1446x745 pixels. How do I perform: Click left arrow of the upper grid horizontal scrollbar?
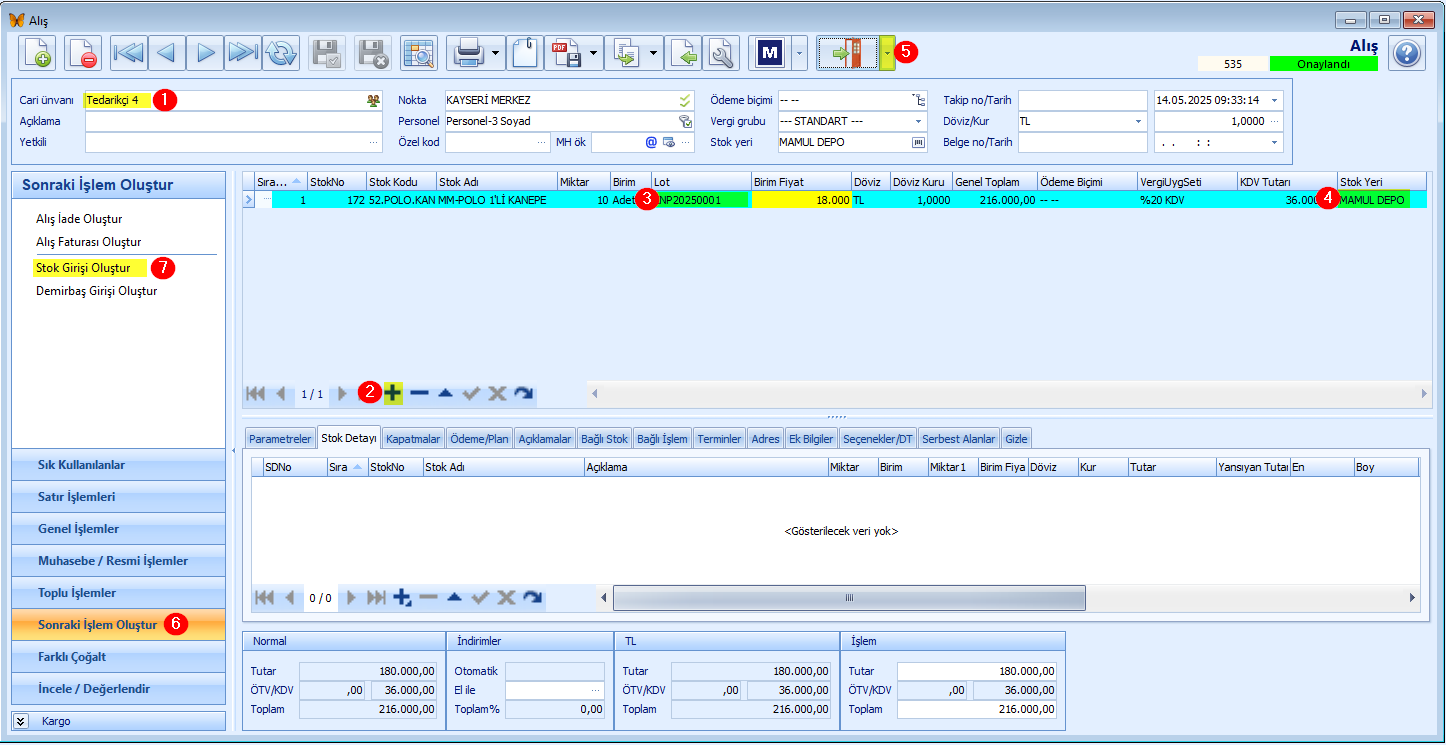[595, 393]
